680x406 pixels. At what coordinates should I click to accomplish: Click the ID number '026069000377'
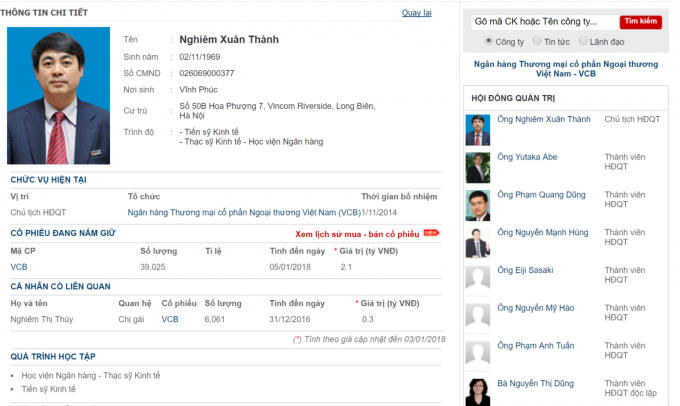tap(207, 73)
